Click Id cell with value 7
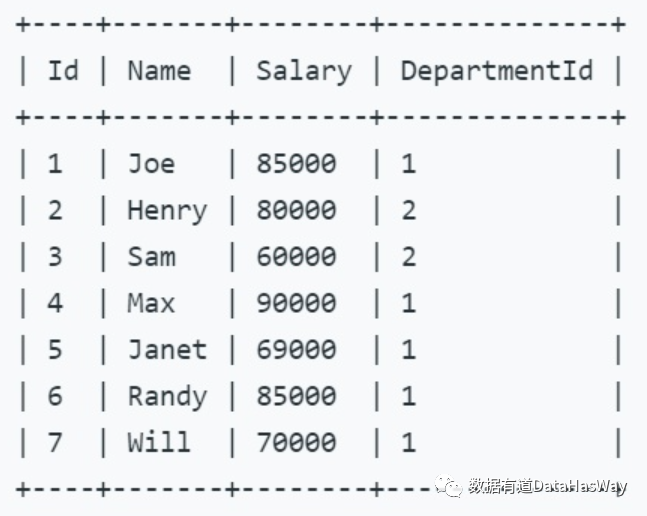This screenshot has height=516, width=647. click(54, 442)
